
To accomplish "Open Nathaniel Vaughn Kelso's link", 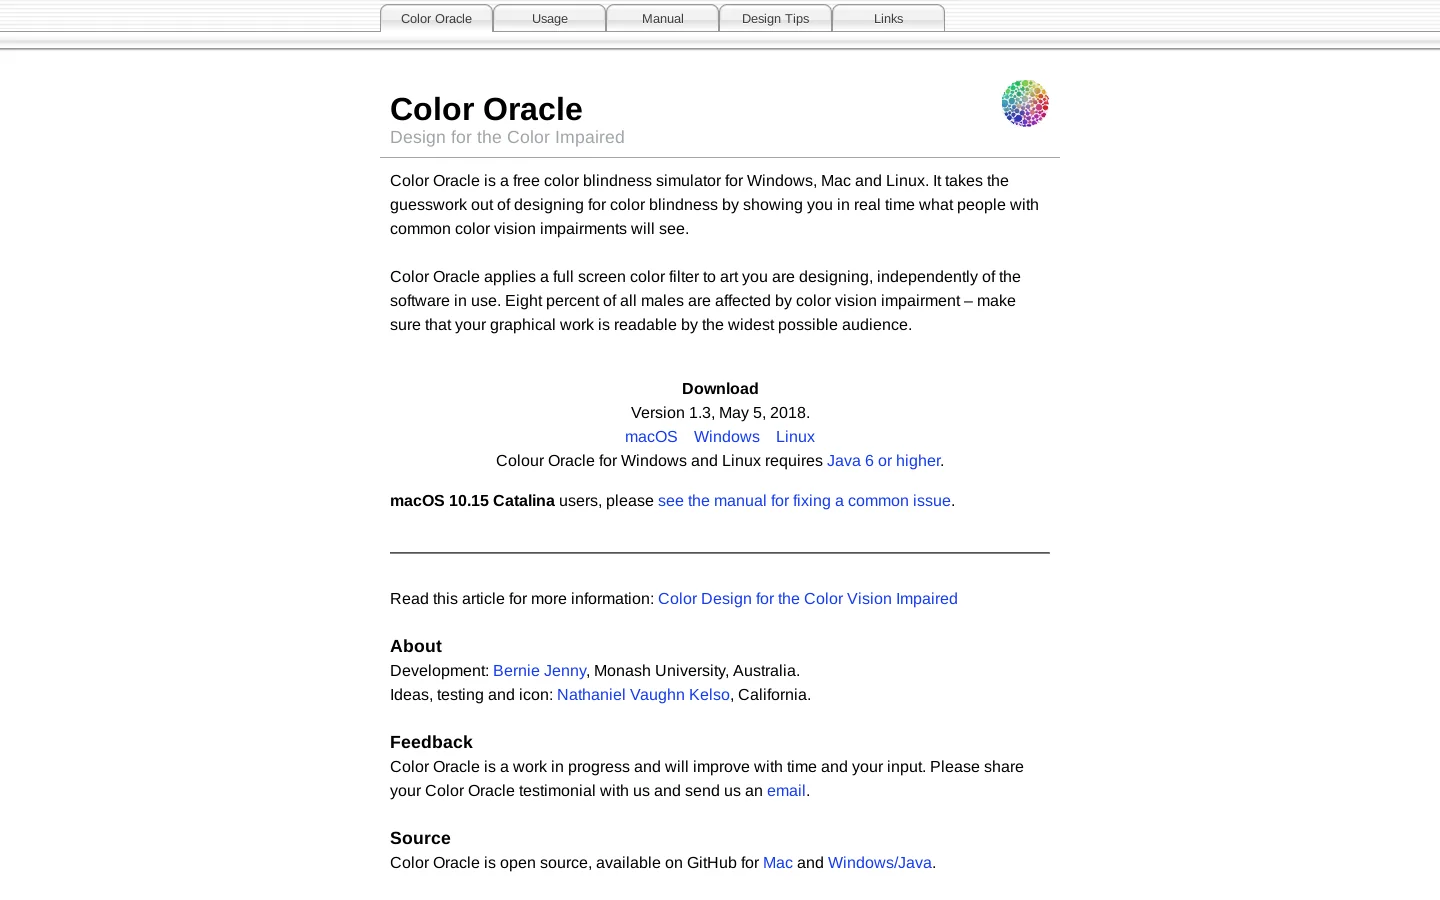I will [643, 695].
